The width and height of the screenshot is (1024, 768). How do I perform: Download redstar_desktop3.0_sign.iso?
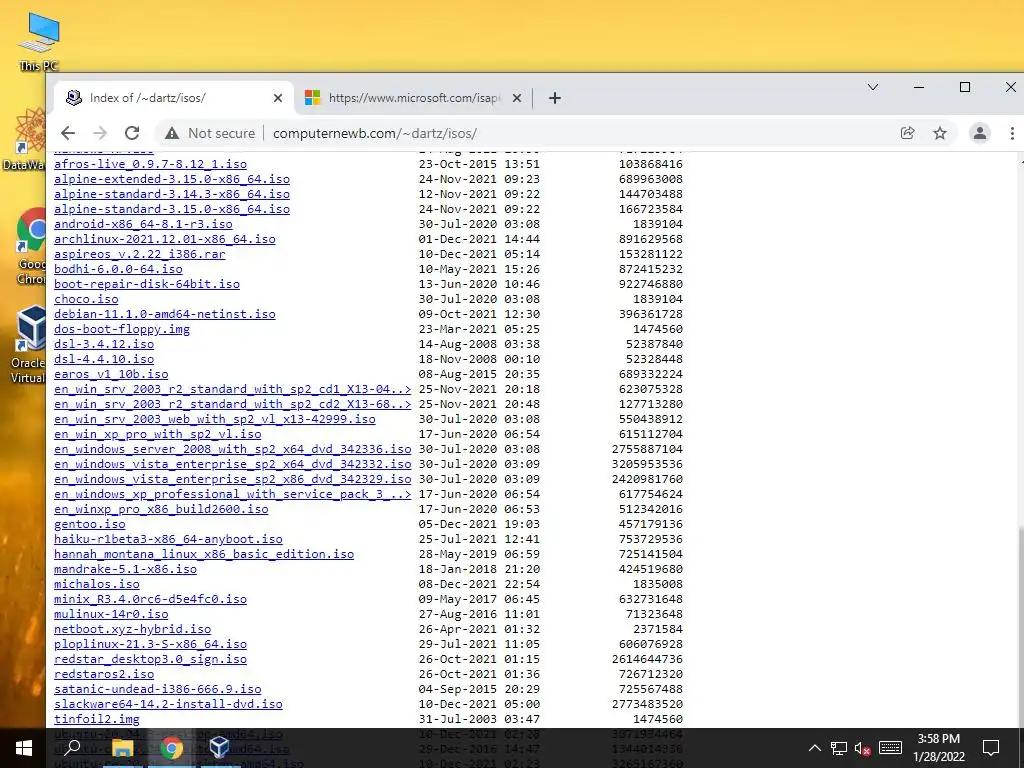tap(150, 660)
